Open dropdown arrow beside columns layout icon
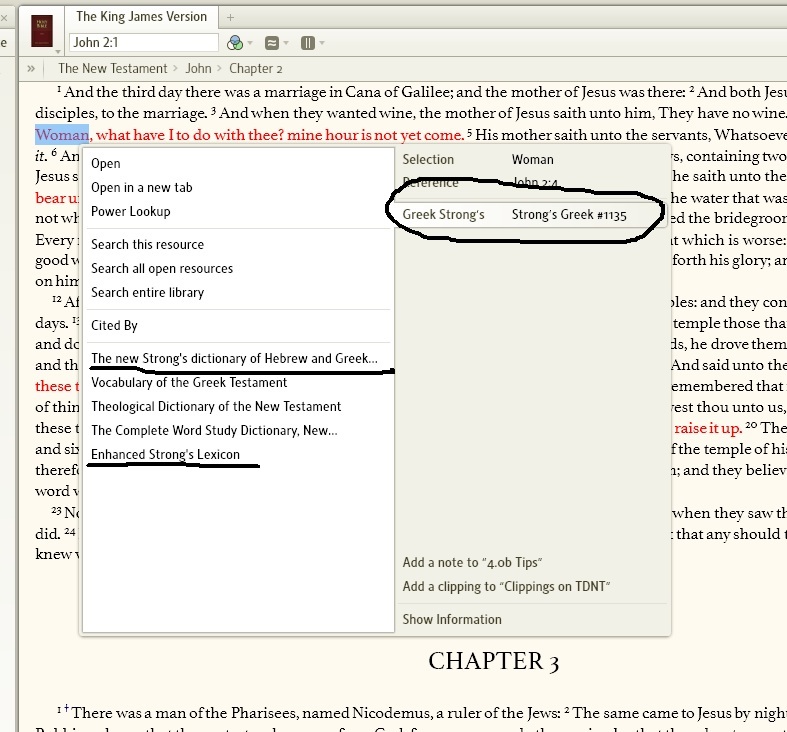The image size is (787, 732). (x=322, y=43)
